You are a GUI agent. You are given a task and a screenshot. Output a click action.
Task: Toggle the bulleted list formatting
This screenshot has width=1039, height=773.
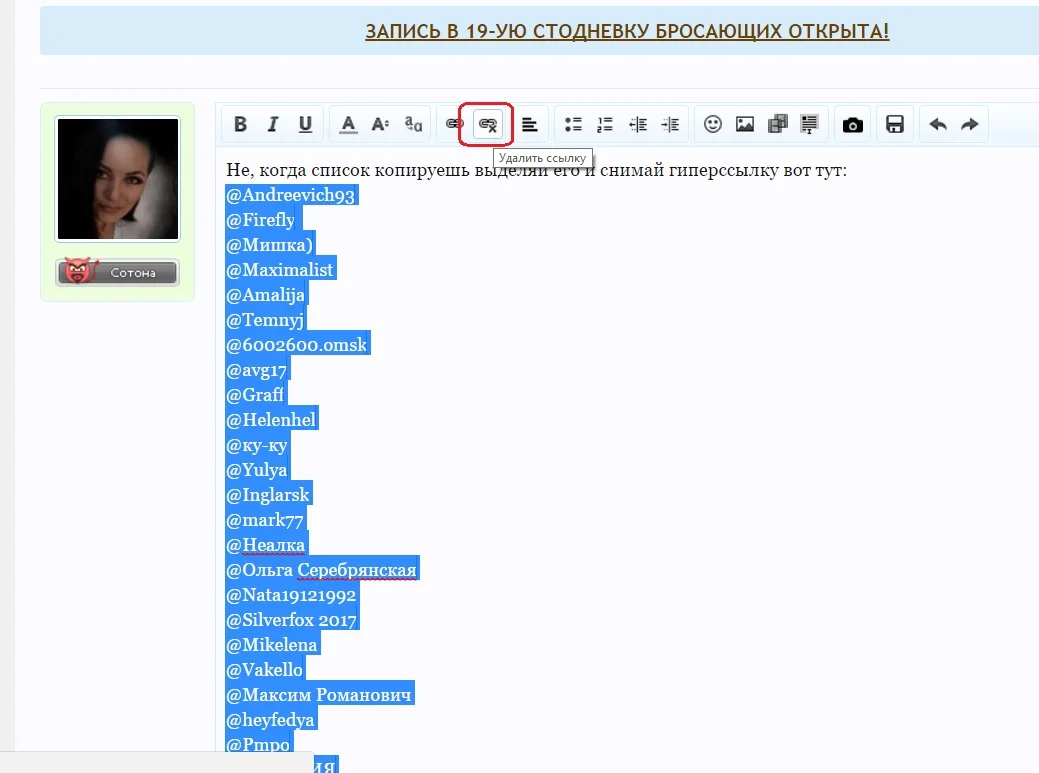(572, 123)
